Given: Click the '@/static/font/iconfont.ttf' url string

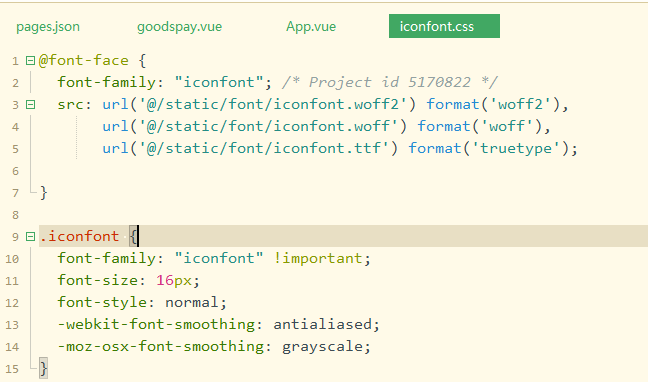Looking at the screenshot, I should (263, 148).
